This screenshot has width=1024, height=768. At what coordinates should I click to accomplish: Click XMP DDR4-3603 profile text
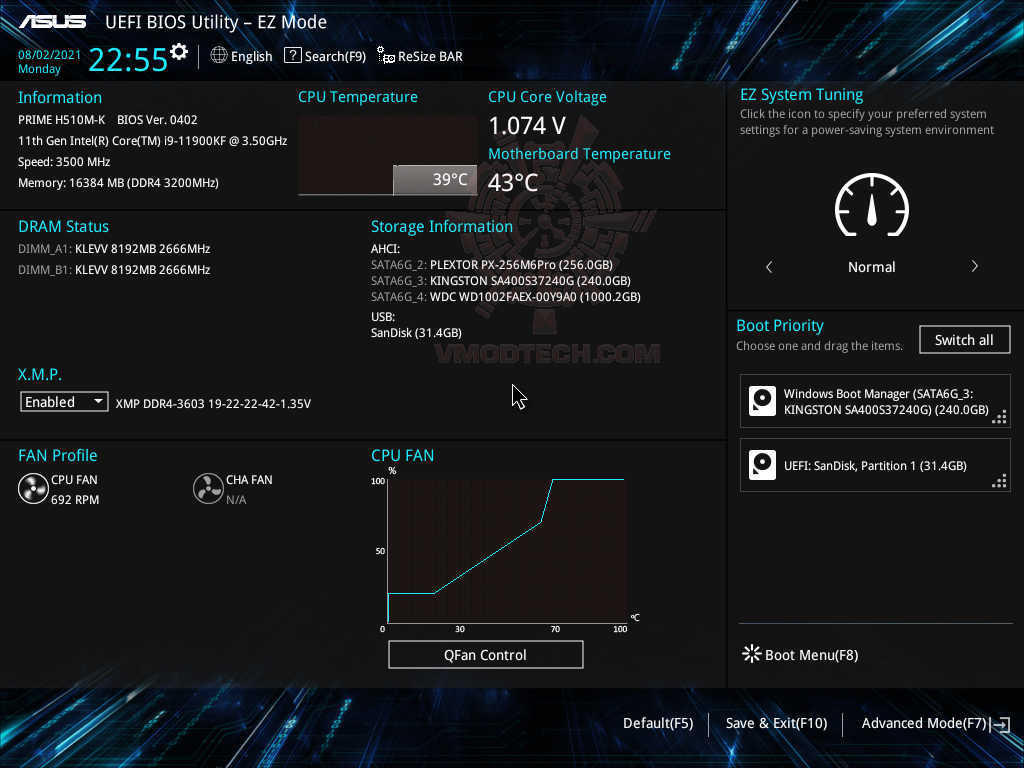[213, 404]
